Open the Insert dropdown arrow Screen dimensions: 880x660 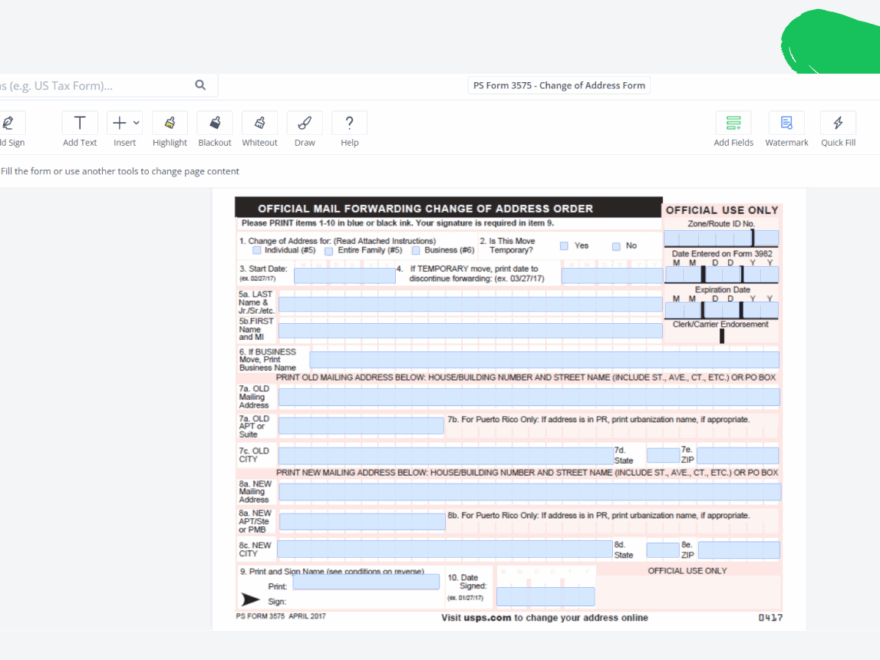[136, 123]
